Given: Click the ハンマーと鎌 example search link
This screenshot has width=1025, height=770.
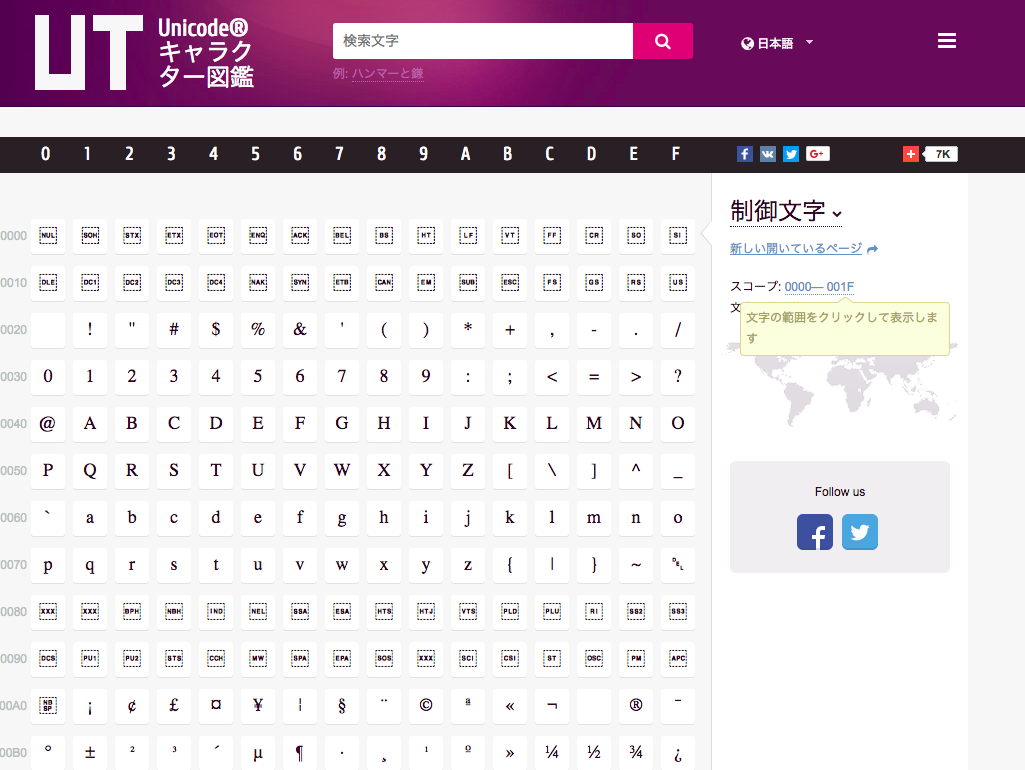Looking at the screenshot, I should [387, 74].
